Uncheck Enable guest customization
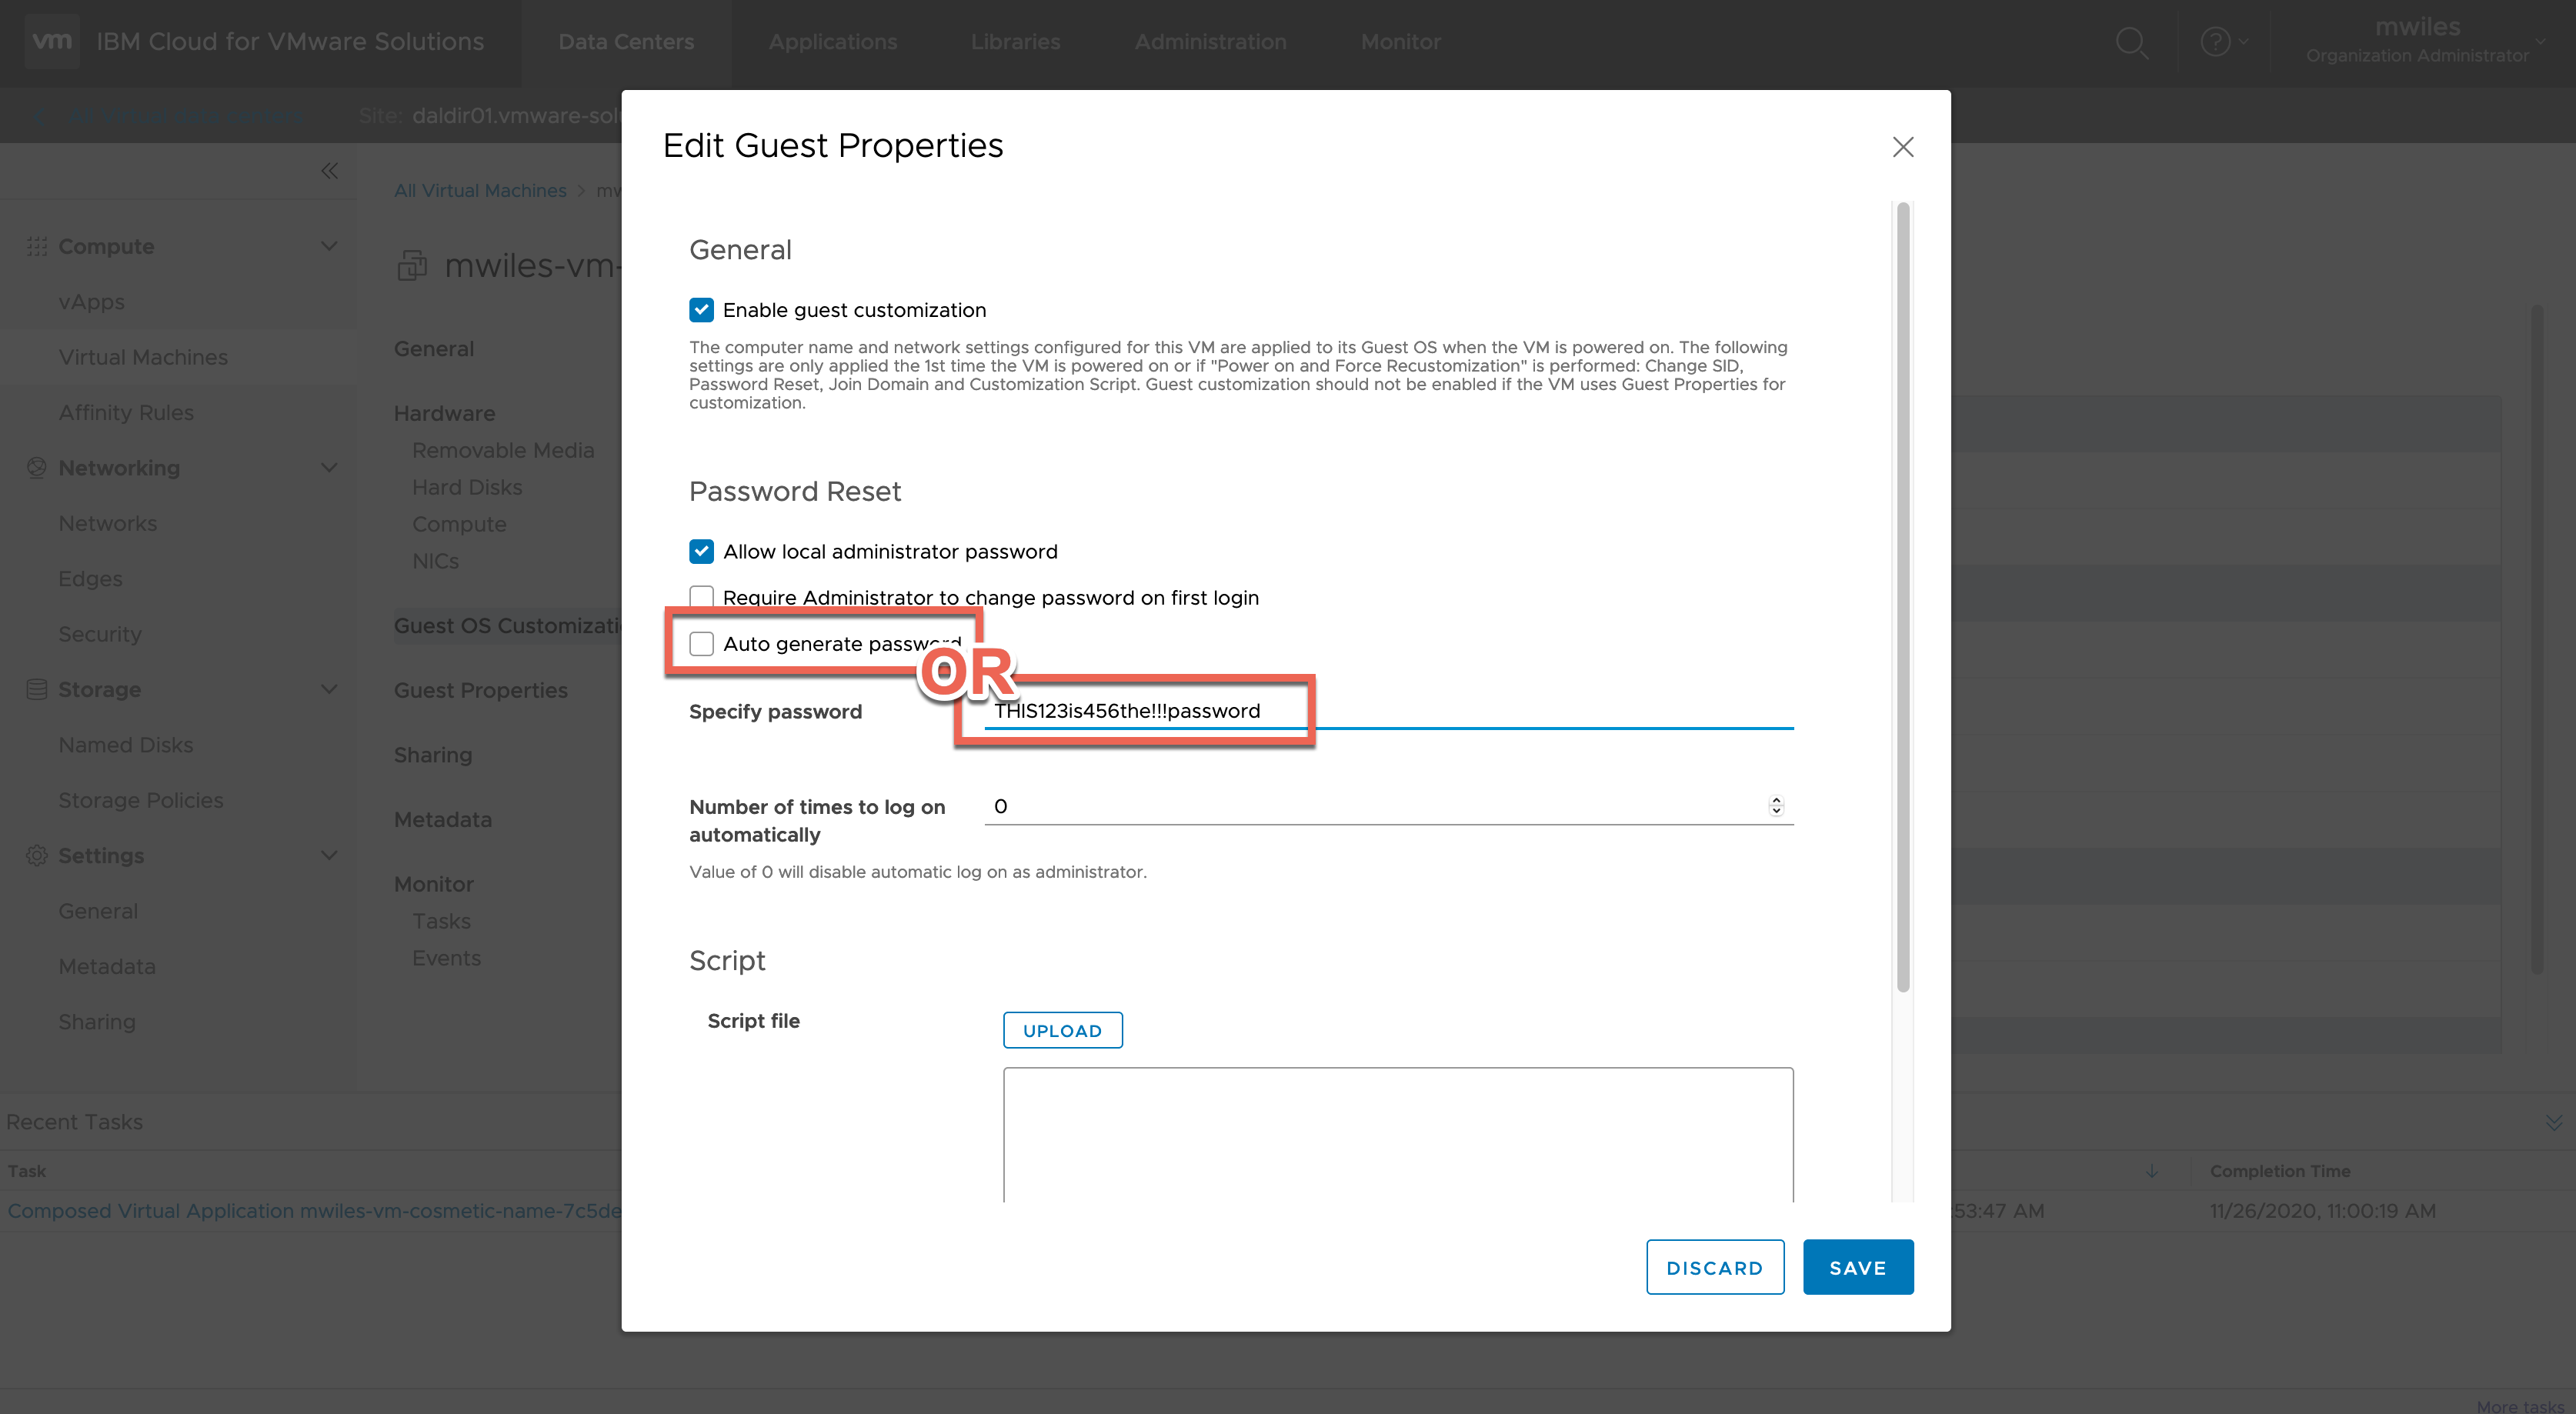Screen dimensions: 2576x1414 tap(701, 310)
